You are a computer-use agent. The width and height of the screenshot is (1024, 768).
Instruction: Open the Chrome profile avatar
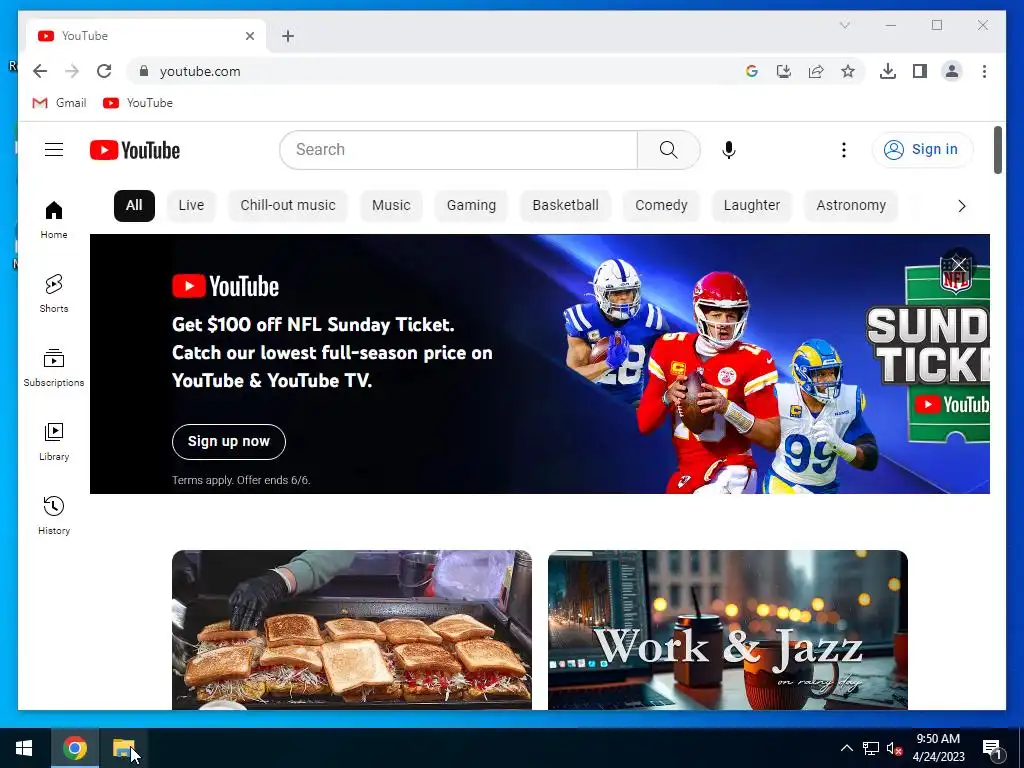952,71
